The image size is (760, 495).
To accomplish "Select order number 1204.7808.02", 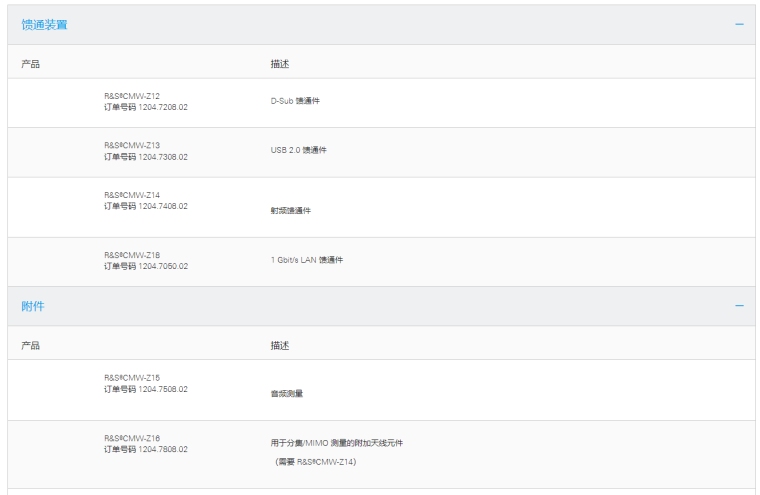I will pos(163,449).
